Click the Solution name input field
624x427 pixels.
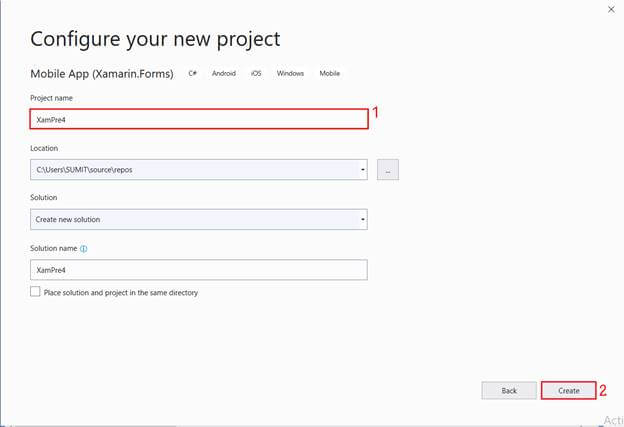click(199, 270)
